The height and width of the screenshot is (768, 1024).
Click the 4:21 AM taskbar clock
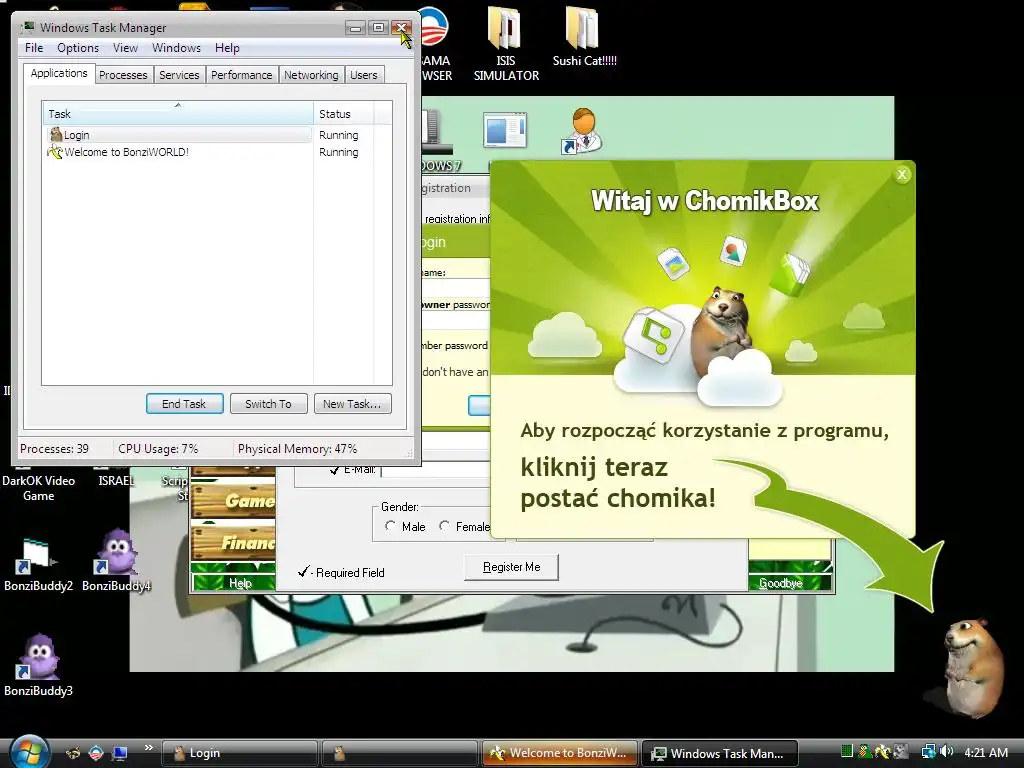(986, 752)
